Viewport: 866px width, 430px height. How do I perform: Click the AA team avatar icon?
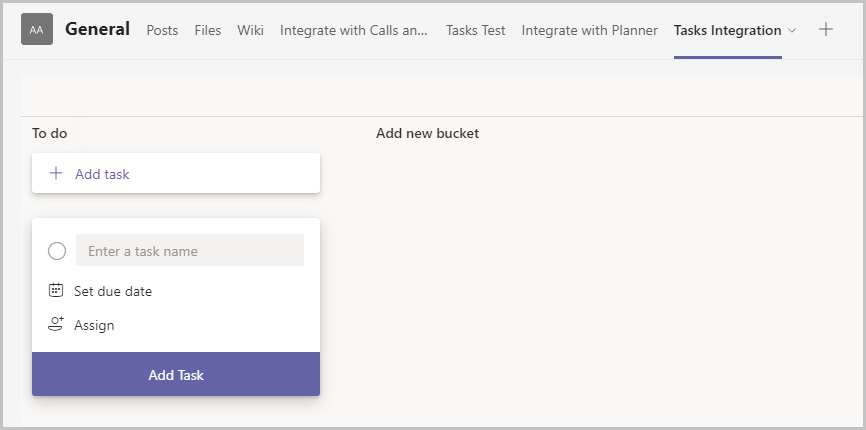[x=37, y=29]
